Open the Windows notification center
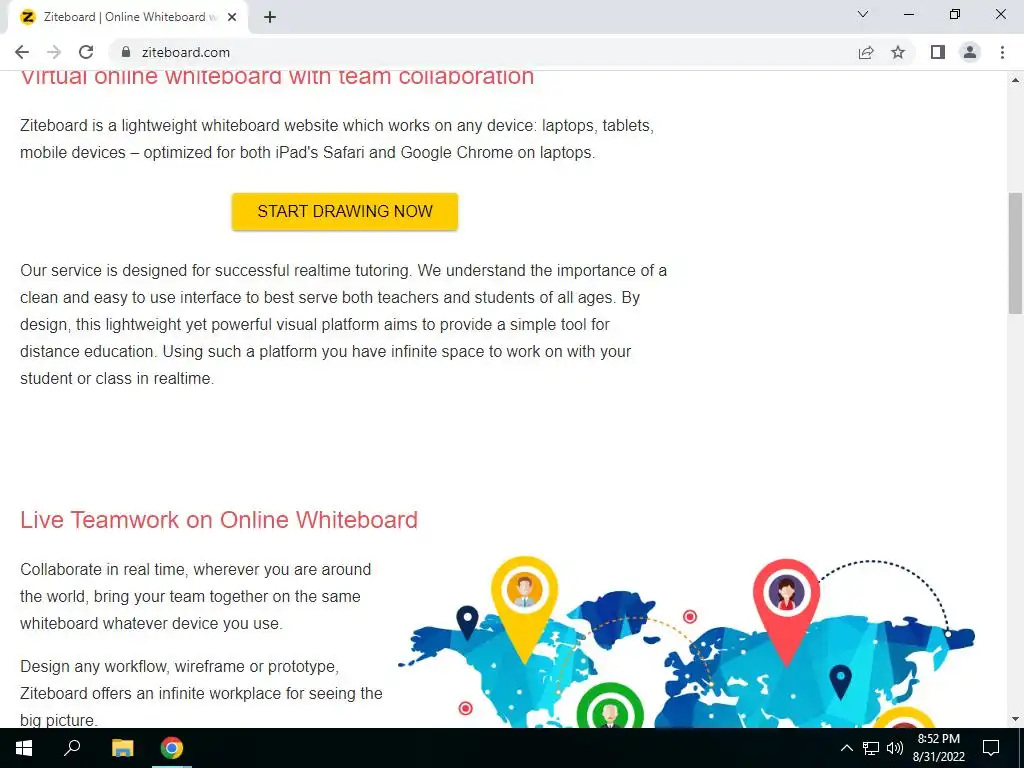The image size is (1024, 768). 991,748
